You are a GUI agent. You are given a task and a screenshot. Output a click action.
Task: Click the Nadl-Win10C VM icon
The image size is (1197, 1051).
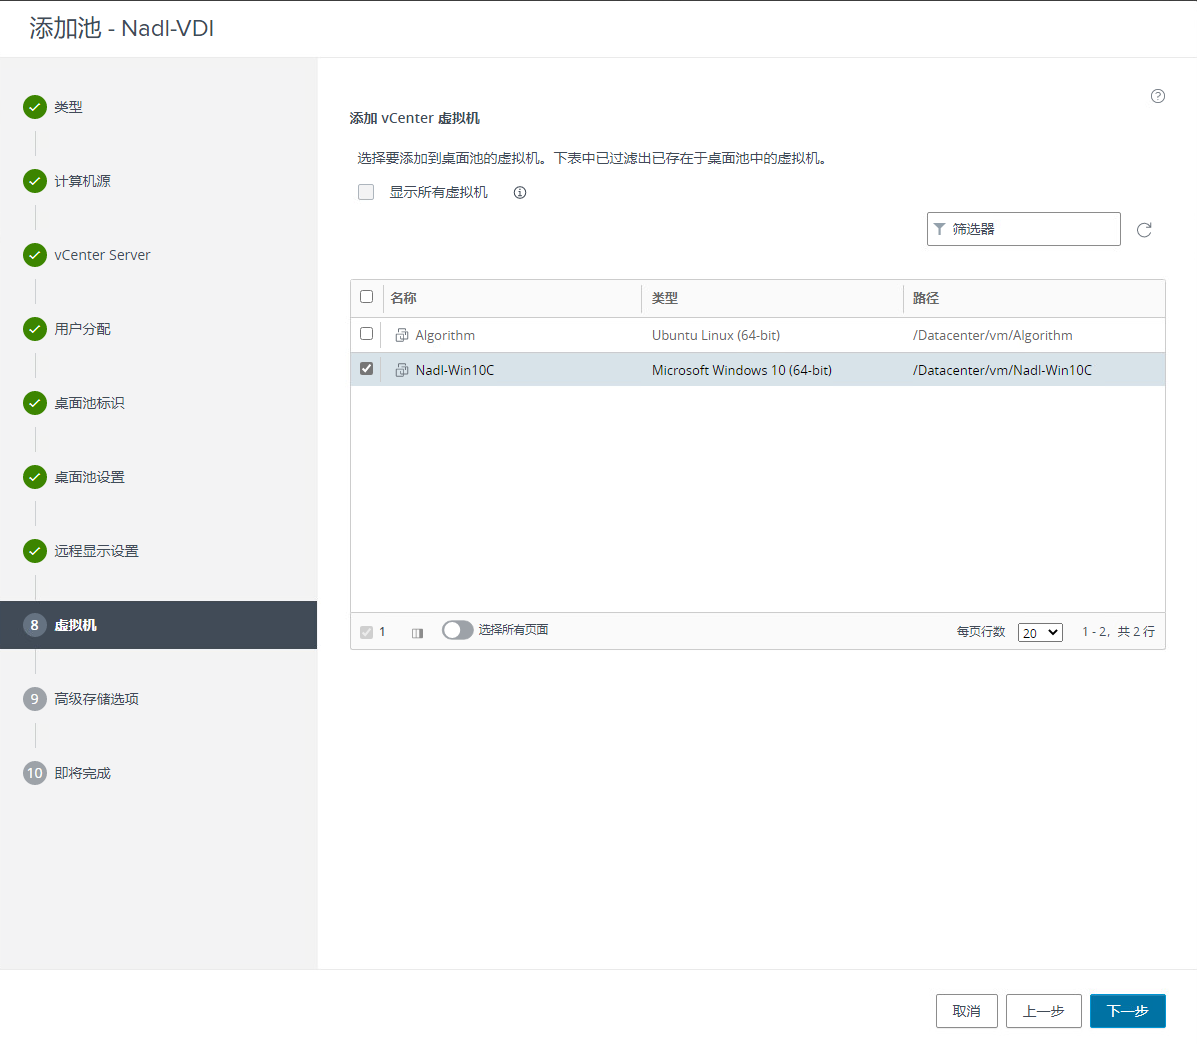(x=402, y=370)
